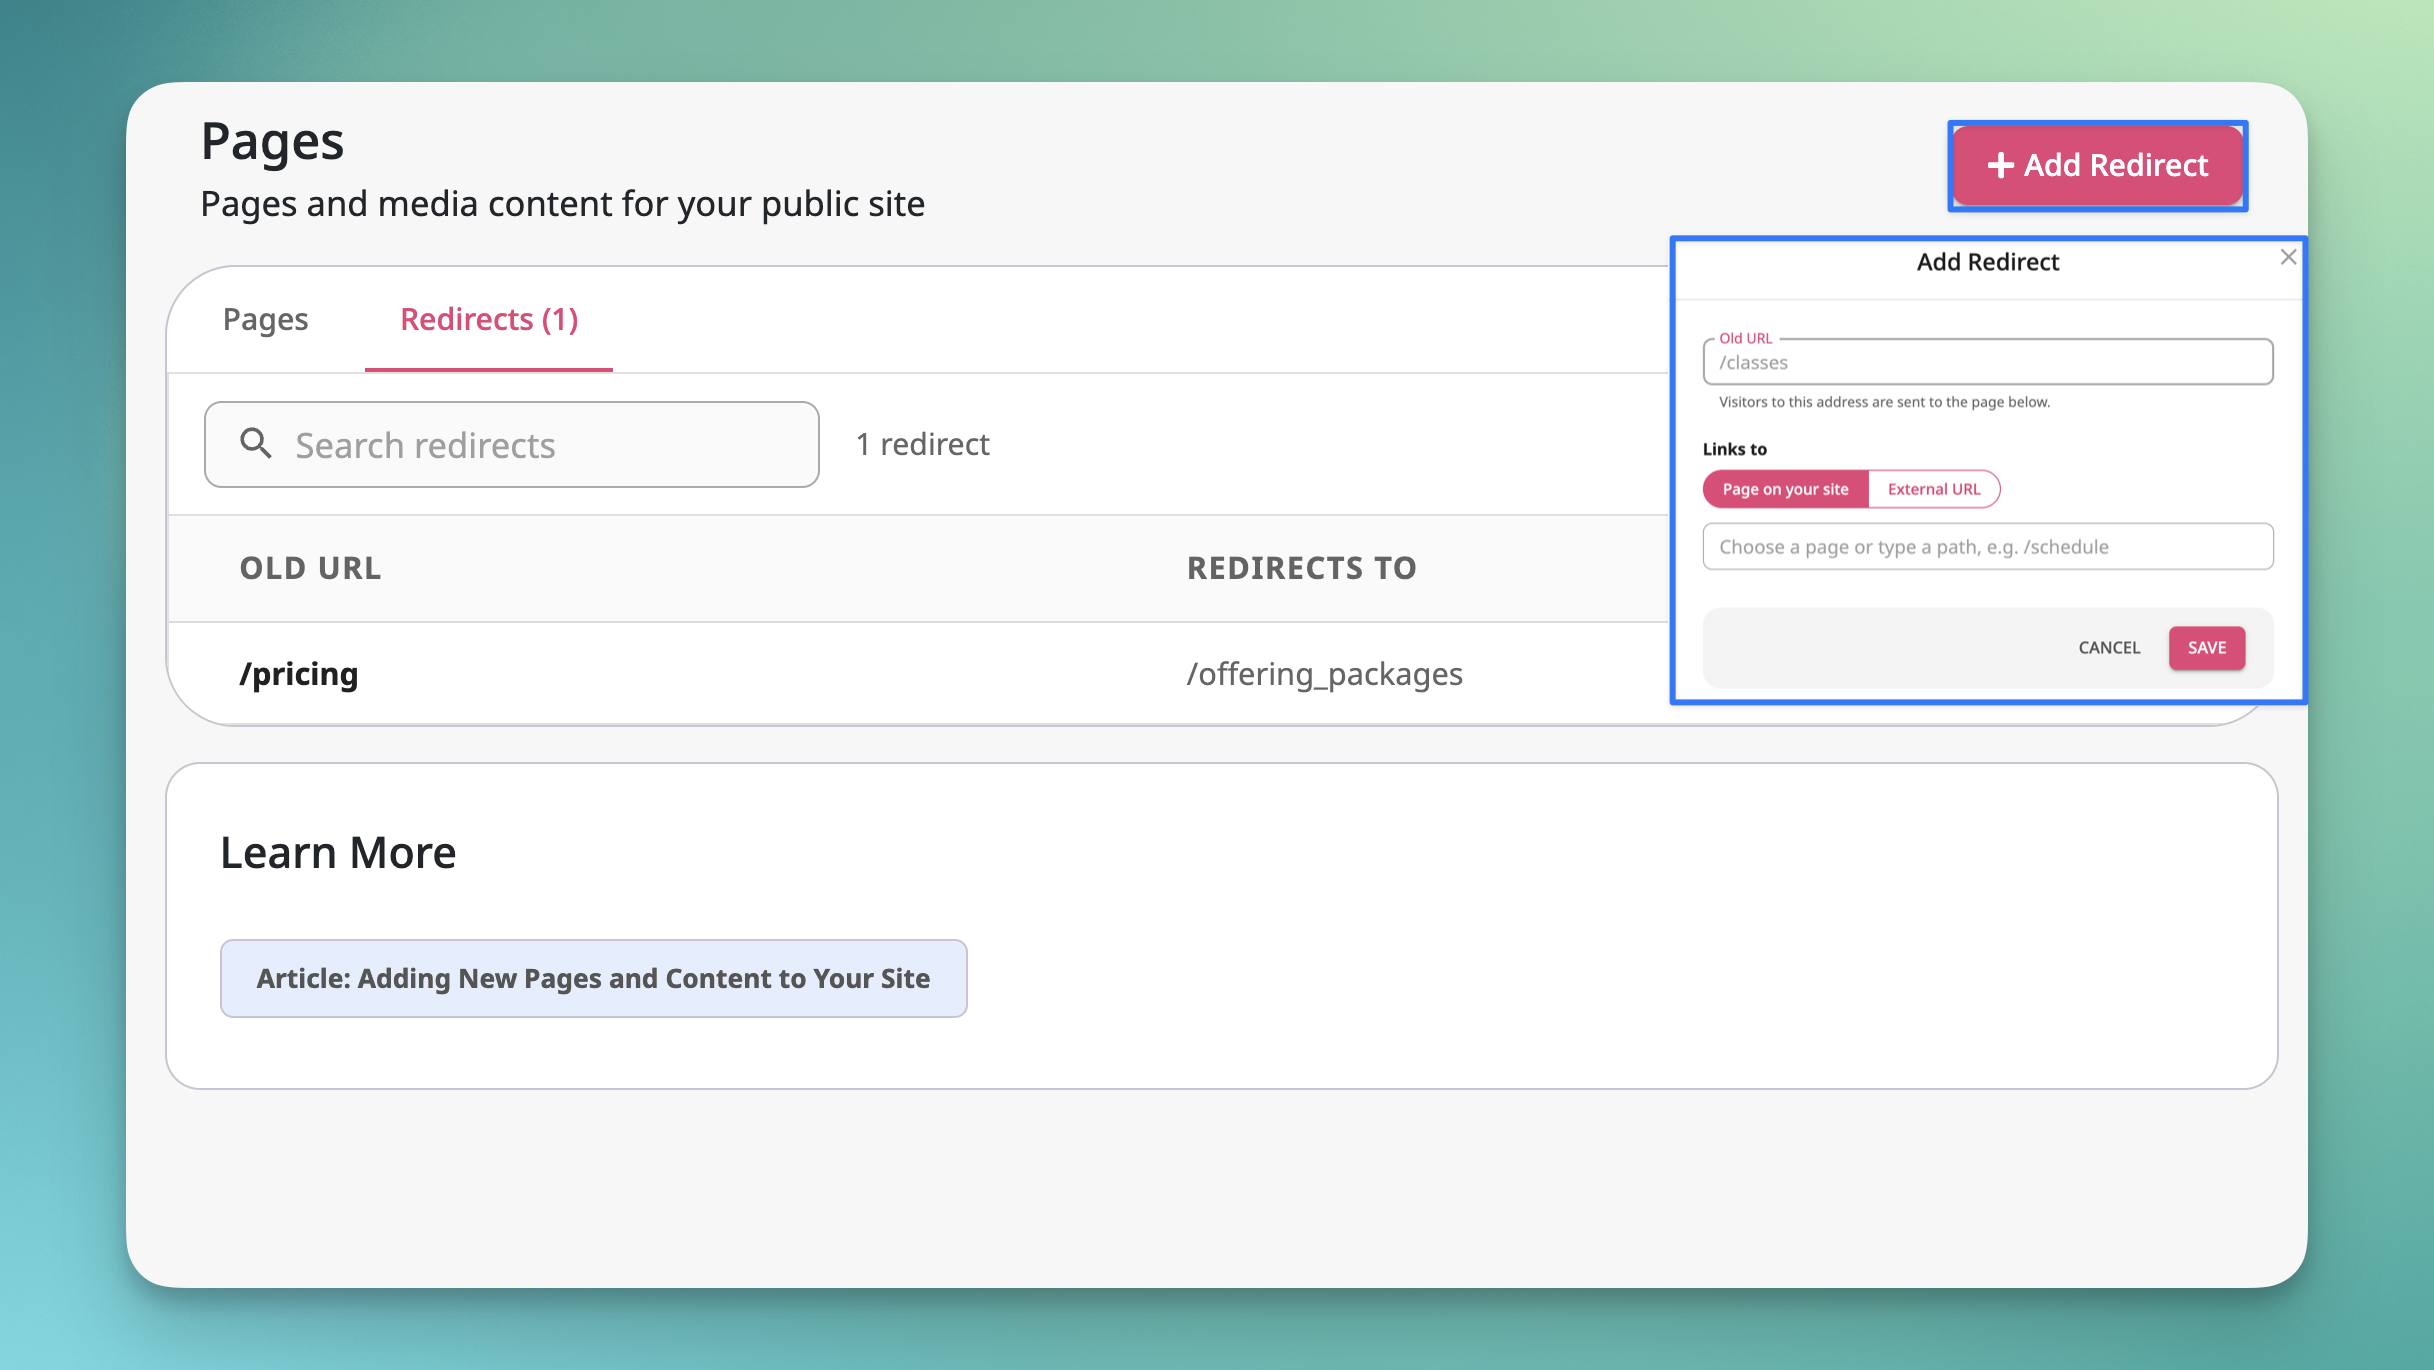The width and height of the screenshot is (2434, 1370).
Task: Click the REDIRECTS TO column header
Action: click(x=1302, y=568)
